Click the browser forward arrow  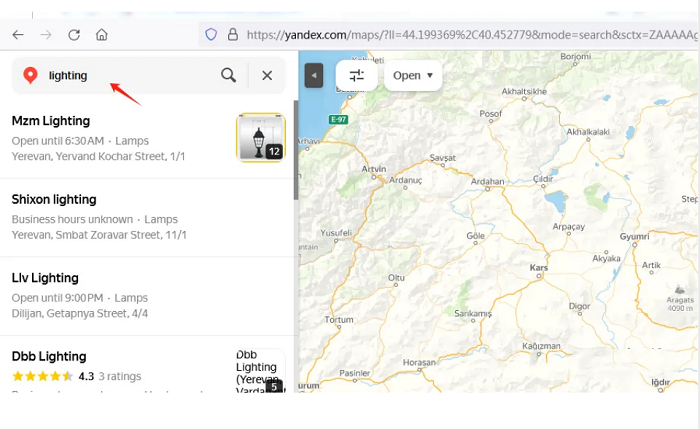point(46,35)
